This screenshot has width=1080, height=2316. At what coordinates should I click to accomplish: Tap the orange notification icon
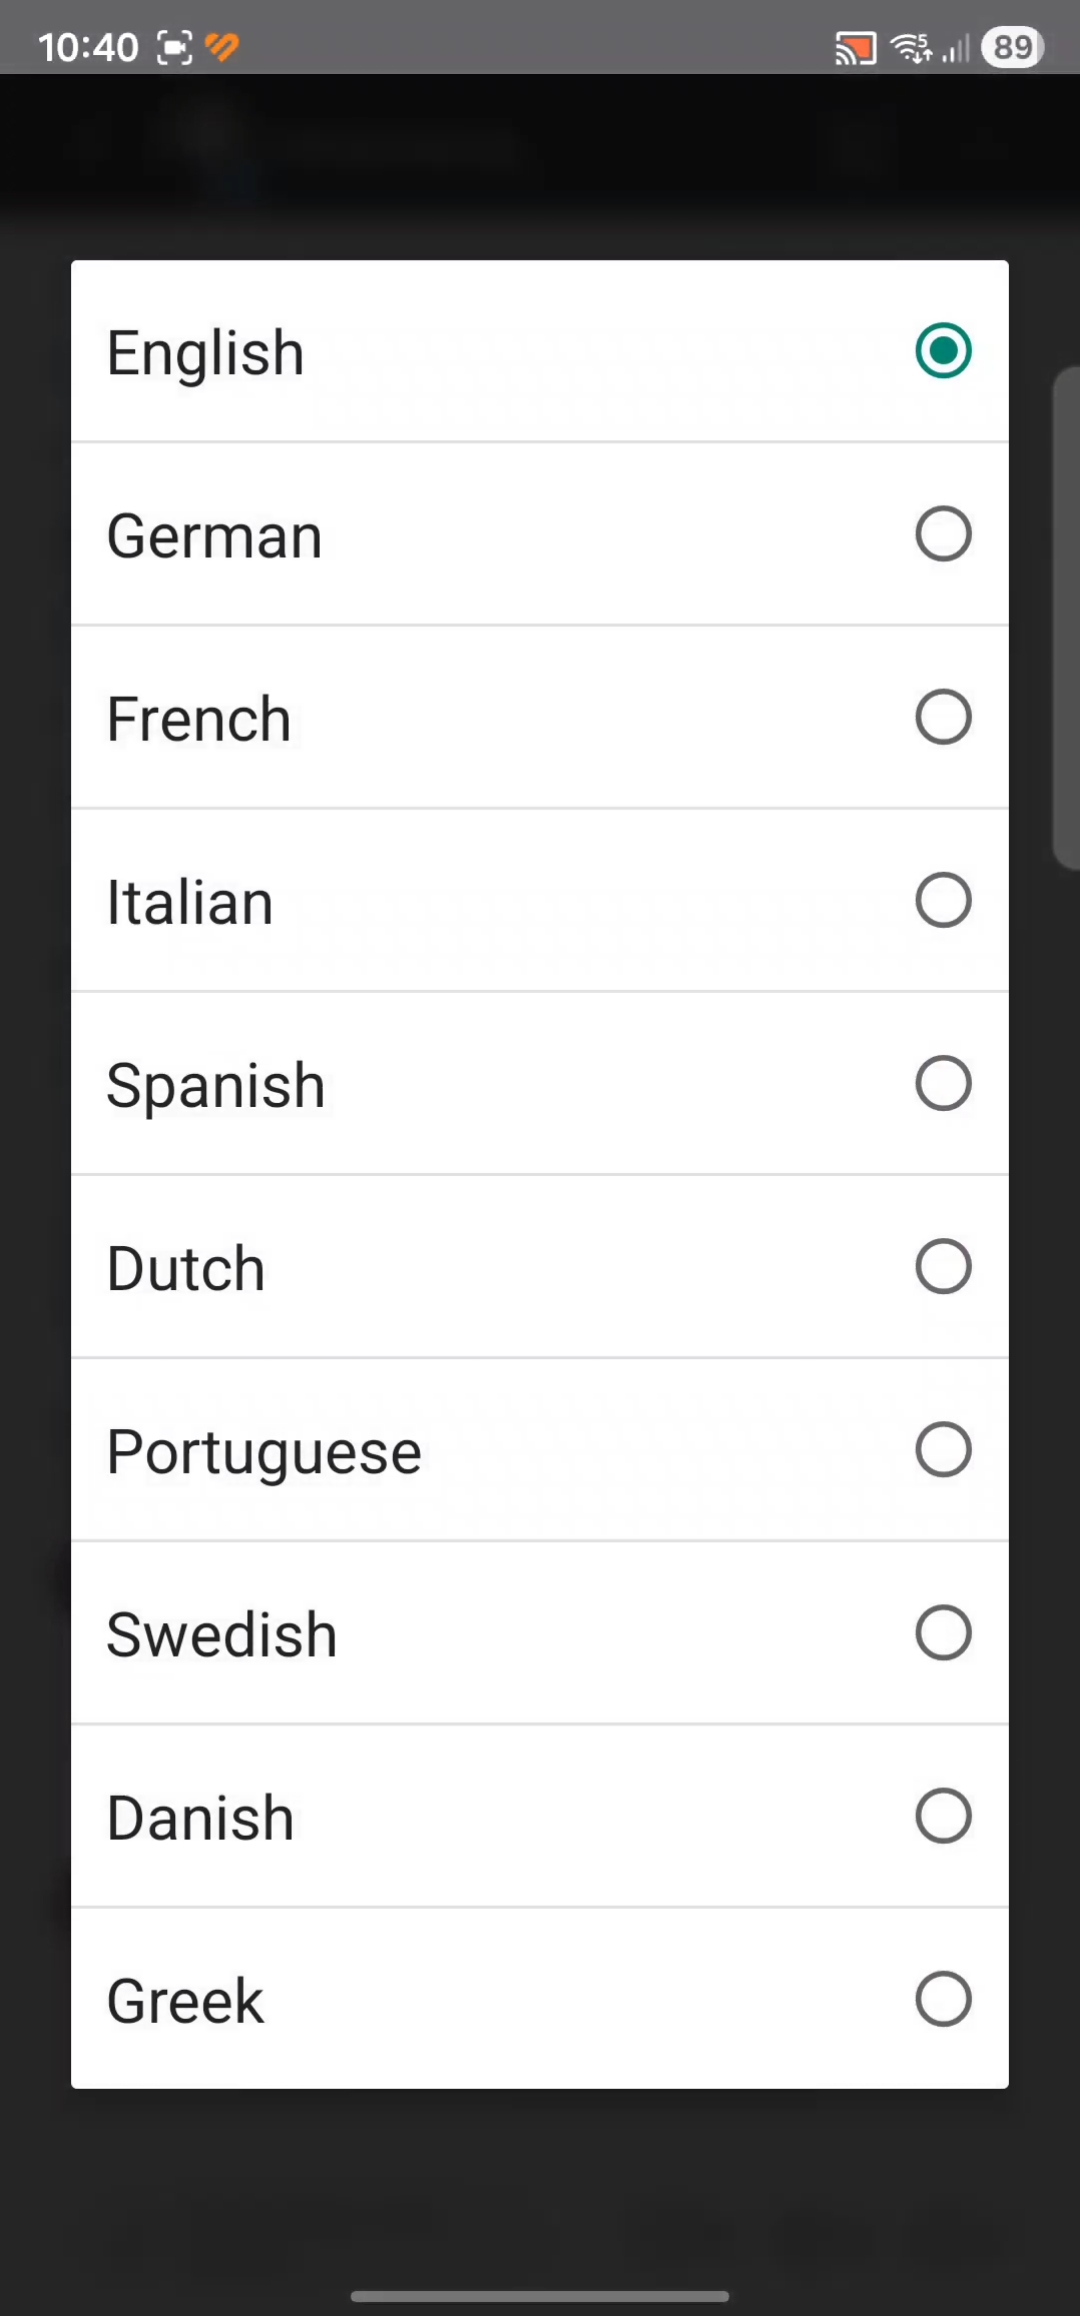222,46
